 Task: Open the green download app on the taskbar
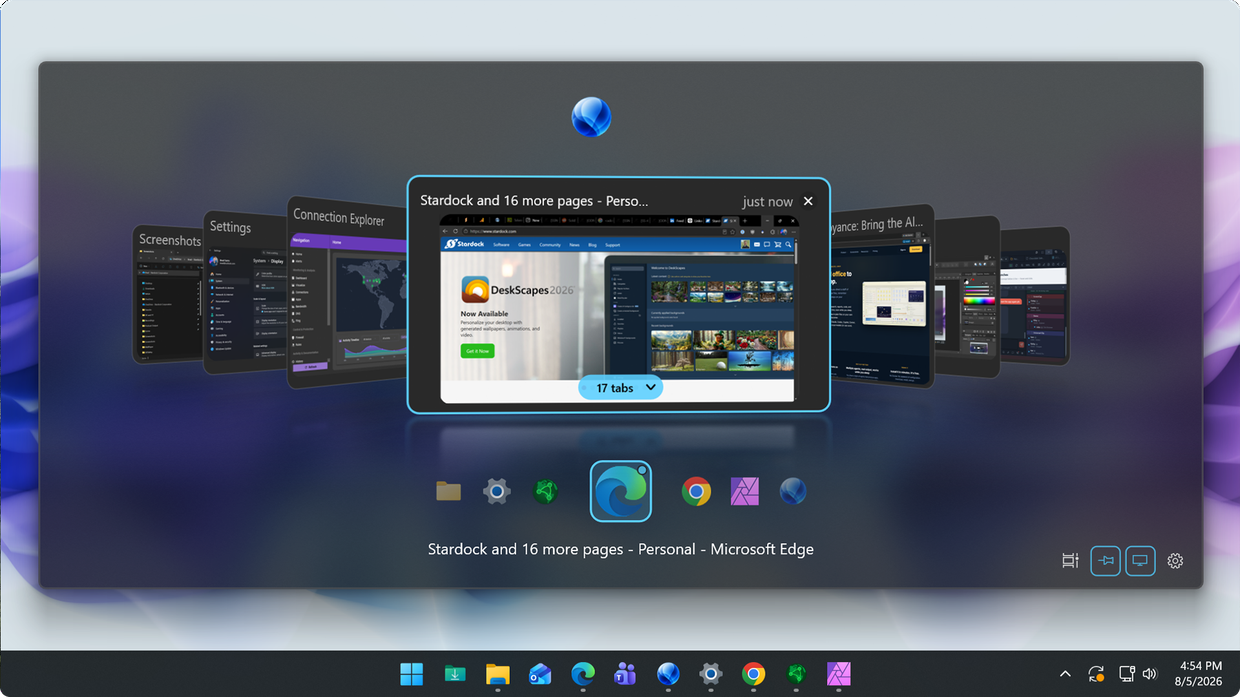coord(455,674)
